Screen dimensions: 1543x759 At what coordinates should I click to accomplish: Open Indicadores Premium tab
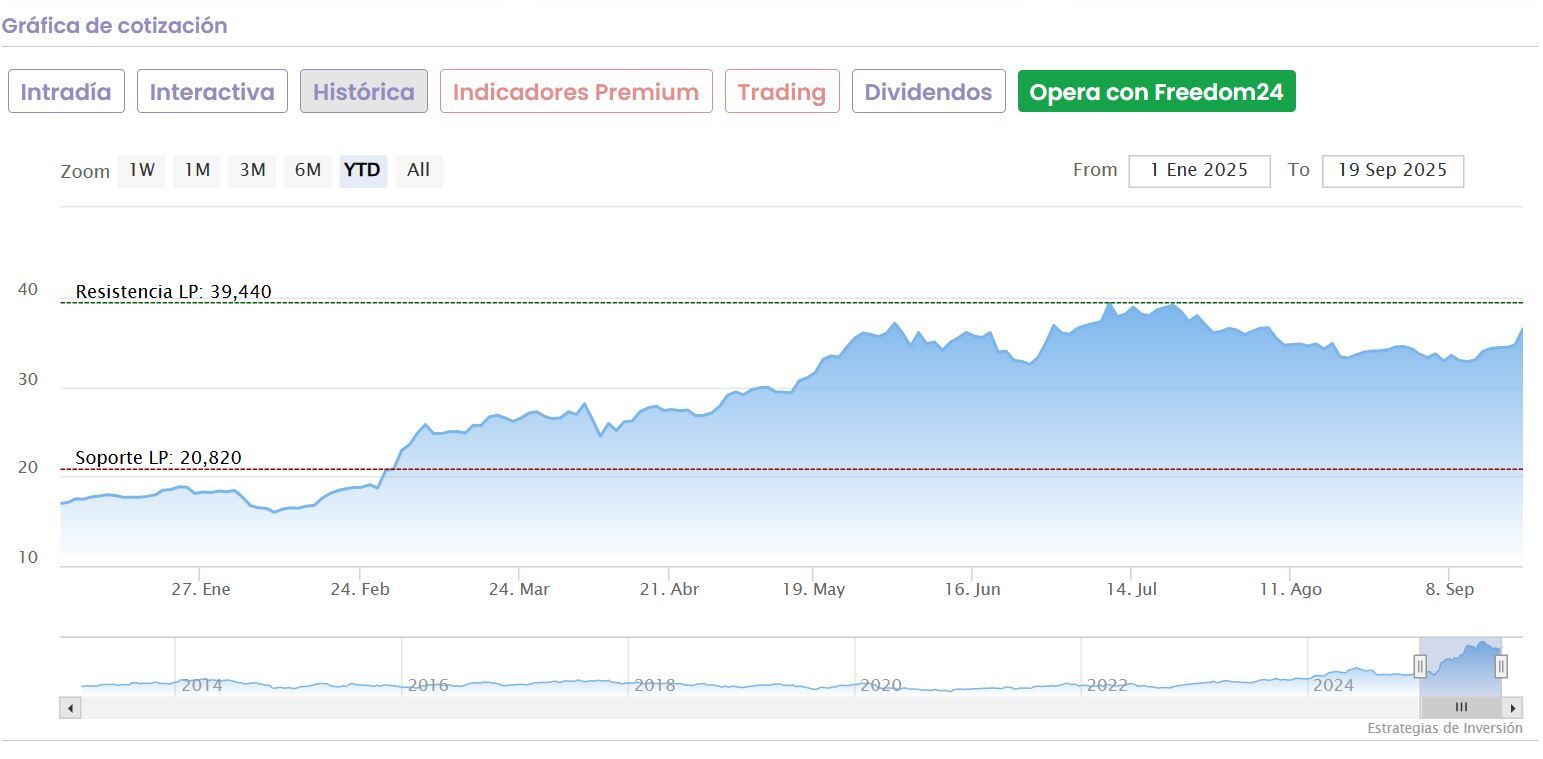pyautogui.click(x=575, y=92)
